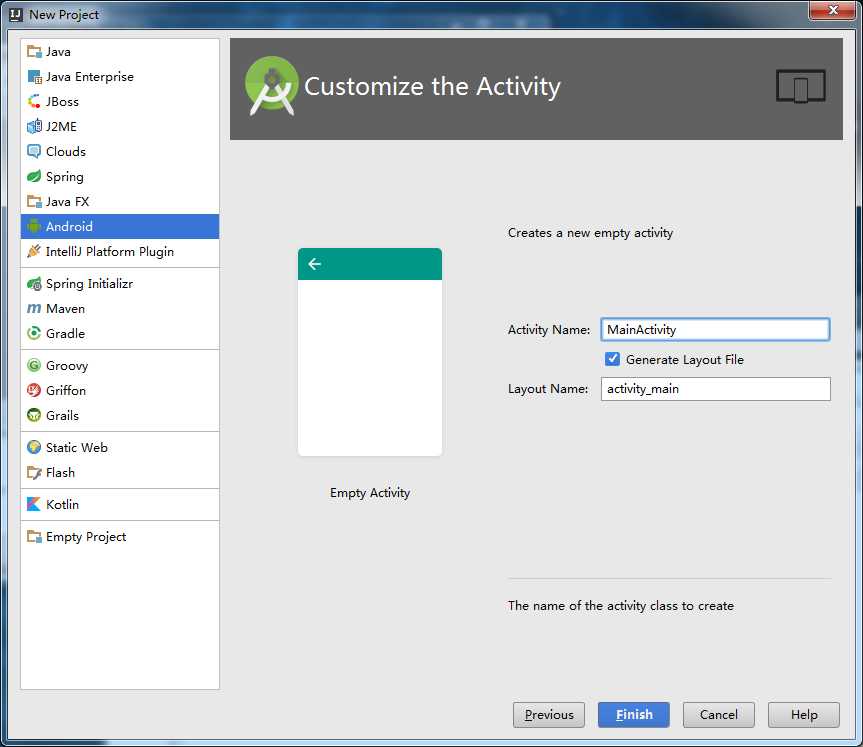Click the Finish button
The height and width of the screenshot is (747, 863).
pos(634,715)
